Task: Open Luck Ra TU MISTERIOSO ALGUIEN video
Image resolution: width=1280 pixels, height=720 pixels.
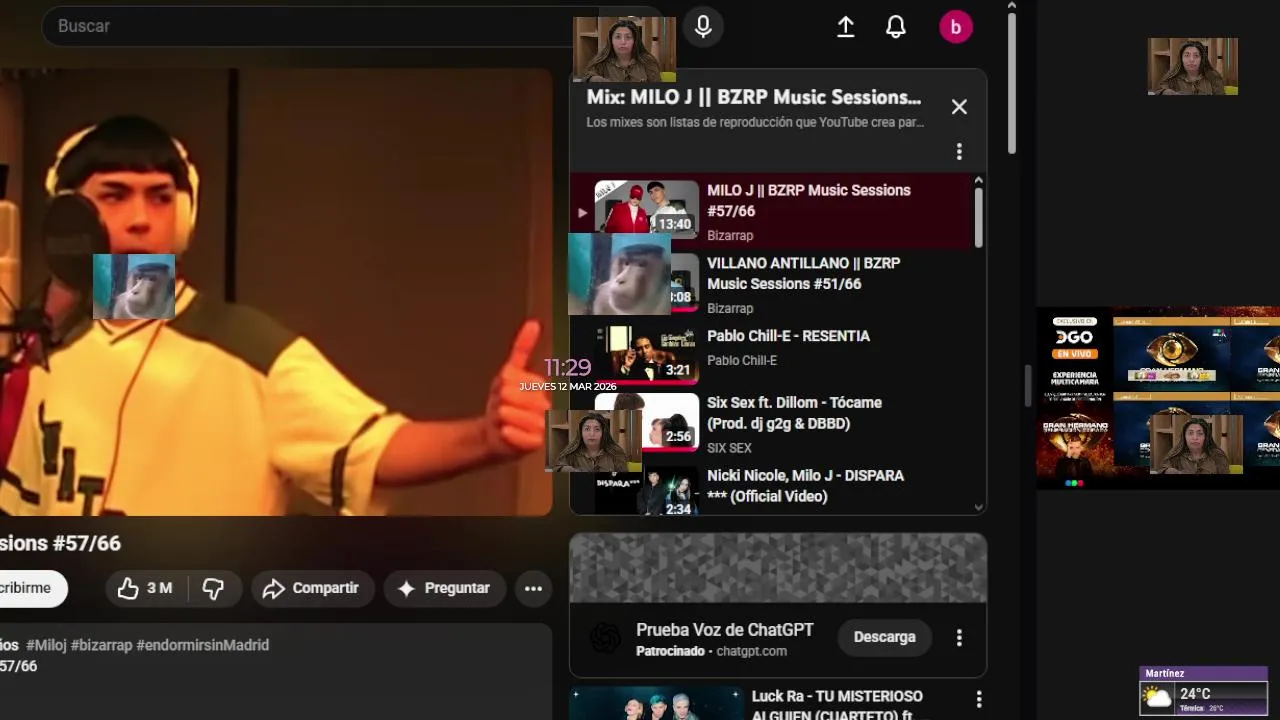Action: [x=837, y=706]
